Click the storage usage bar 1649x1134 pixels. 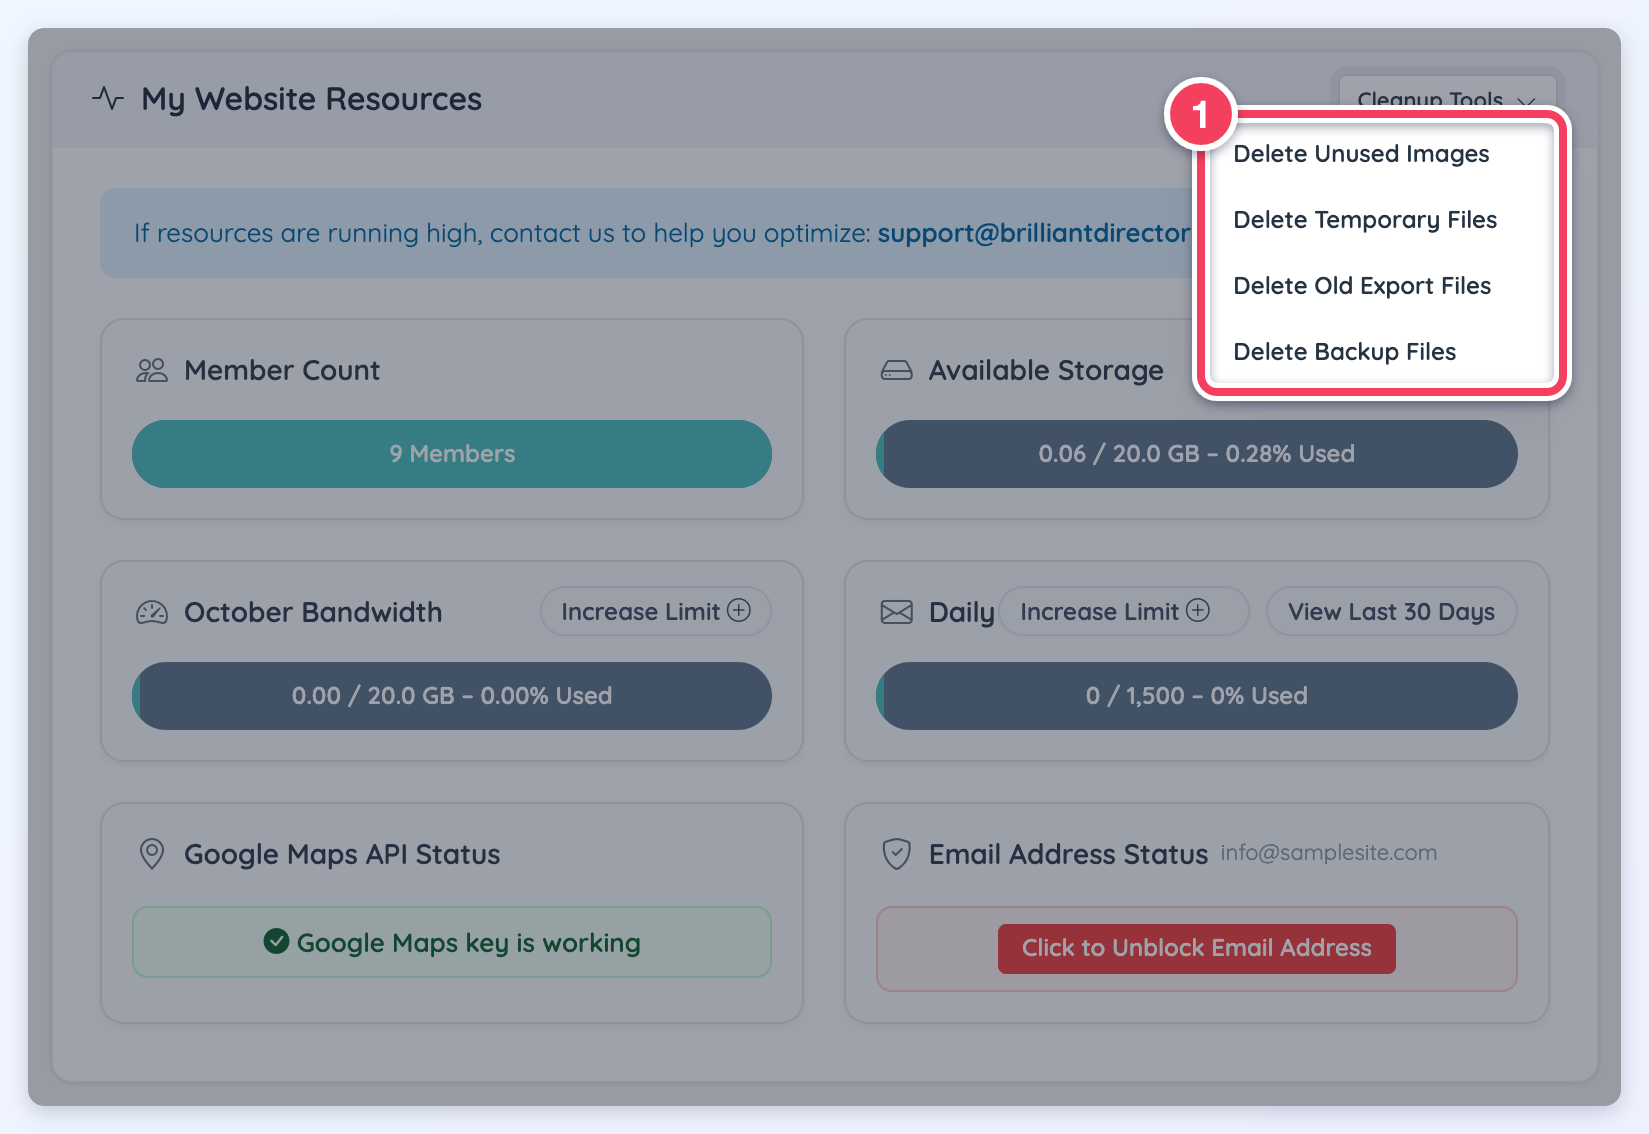pyautogui.click(x=1196, y=454)
